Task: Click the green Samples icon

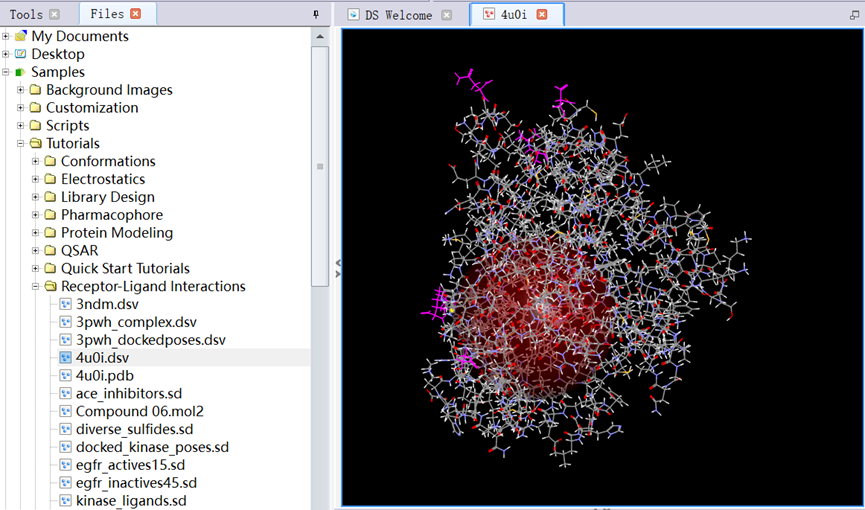Action: coord(20,72)
